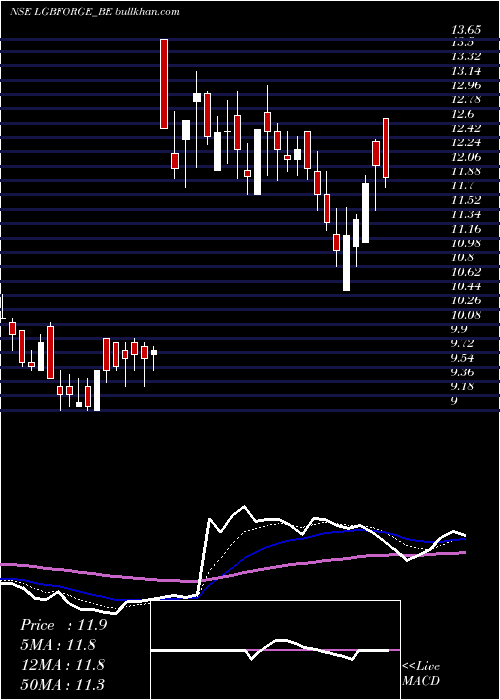Click the peak of the thick white MA line
This screenshot has width=500, height=700.
coord(244,507)
